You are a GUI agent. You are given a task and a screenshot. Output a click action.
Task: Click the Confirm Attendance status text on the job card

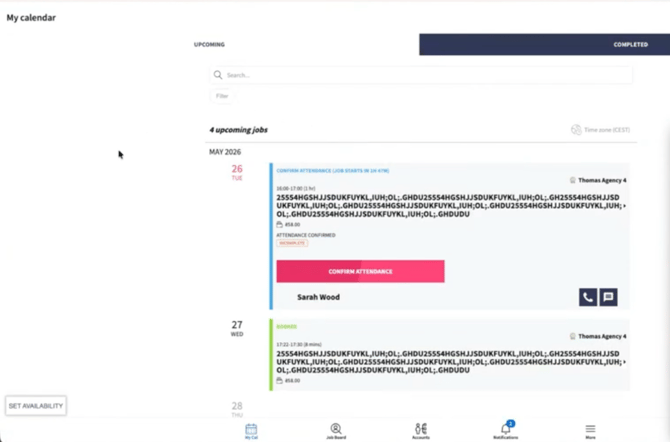pos(332,171)
